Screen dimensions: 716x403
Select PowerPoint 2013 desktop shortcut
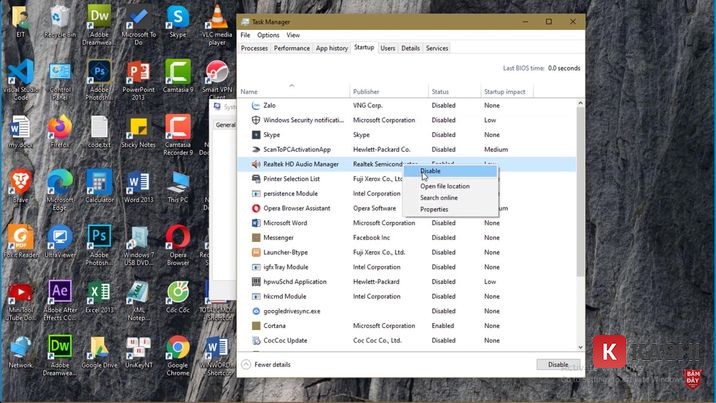[138, 80]
